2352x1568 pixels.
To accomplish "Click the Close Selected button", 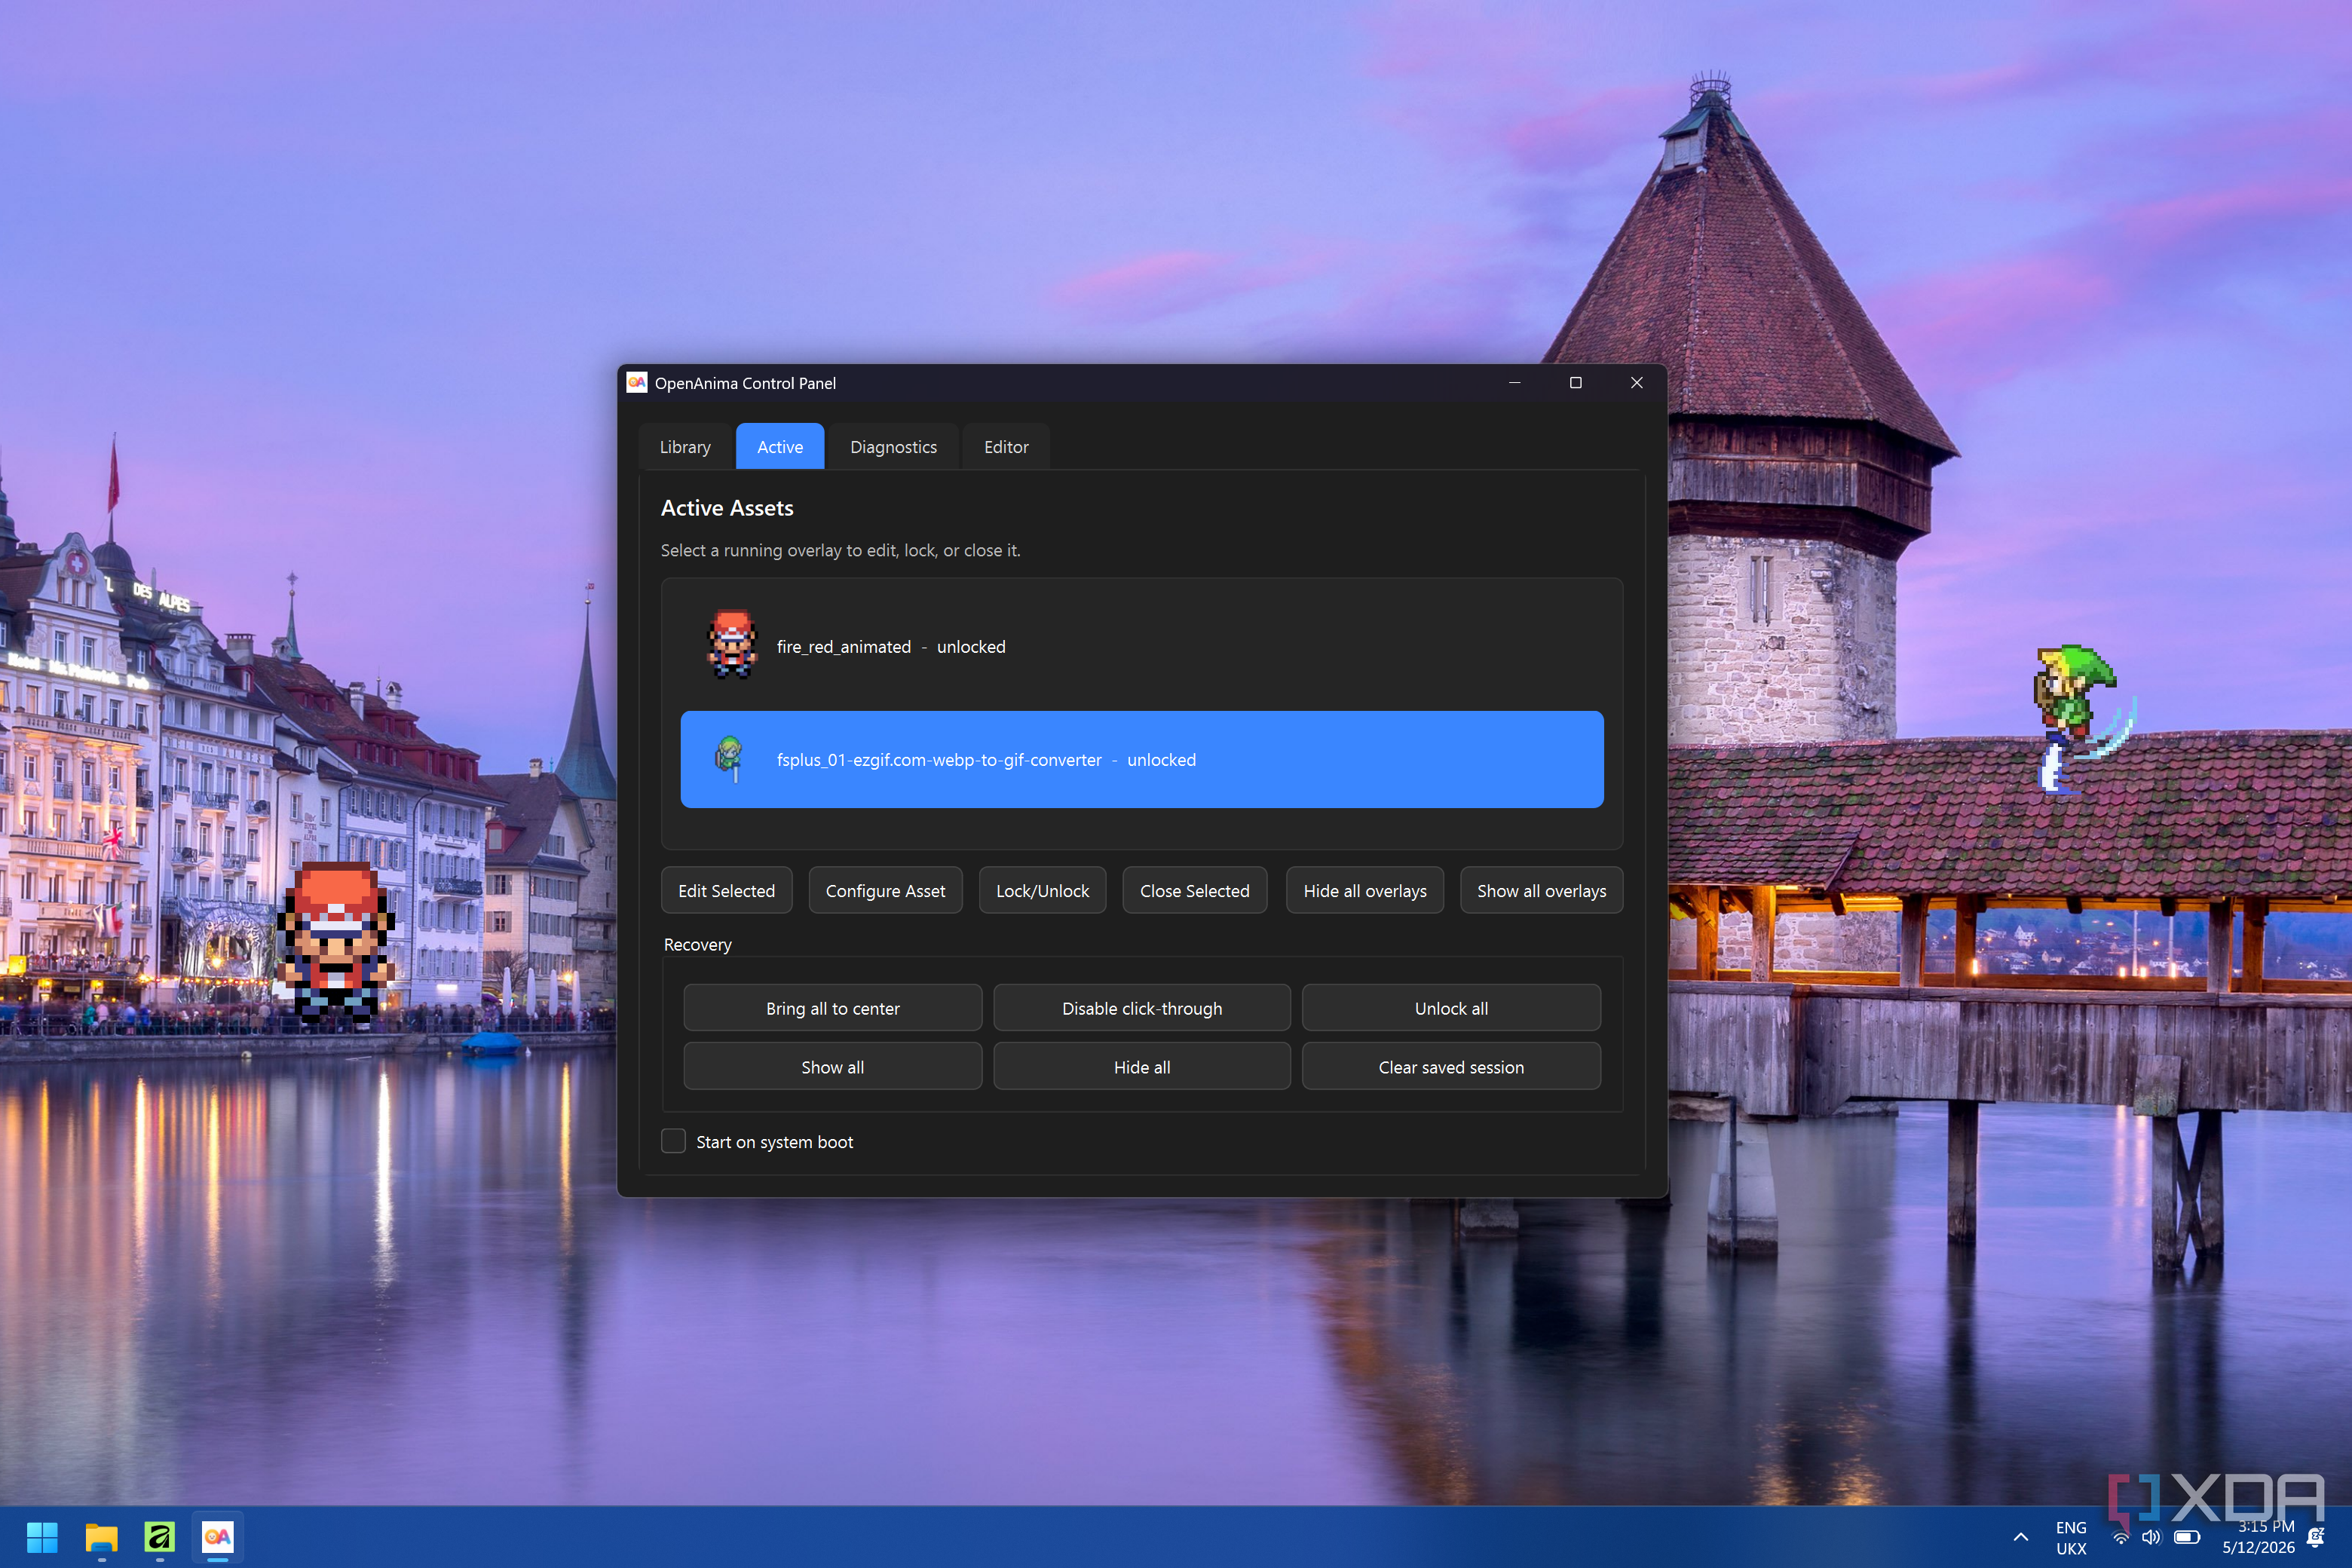I will click(1194, 891).
